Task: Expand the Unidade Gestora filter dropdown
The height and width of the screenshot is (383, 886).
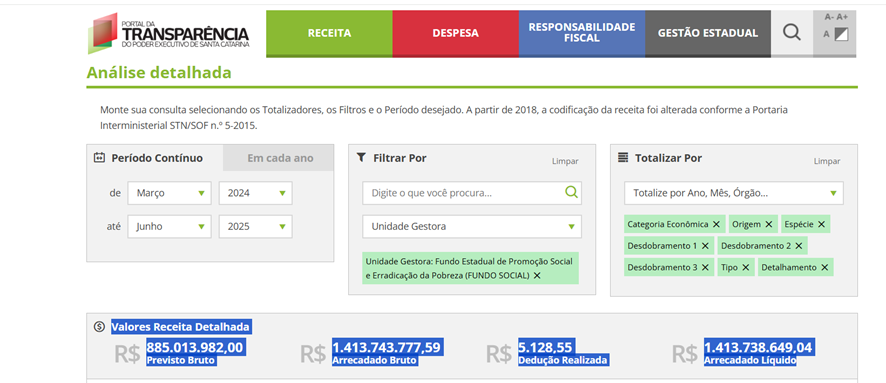Action: [x=472, y=227]
